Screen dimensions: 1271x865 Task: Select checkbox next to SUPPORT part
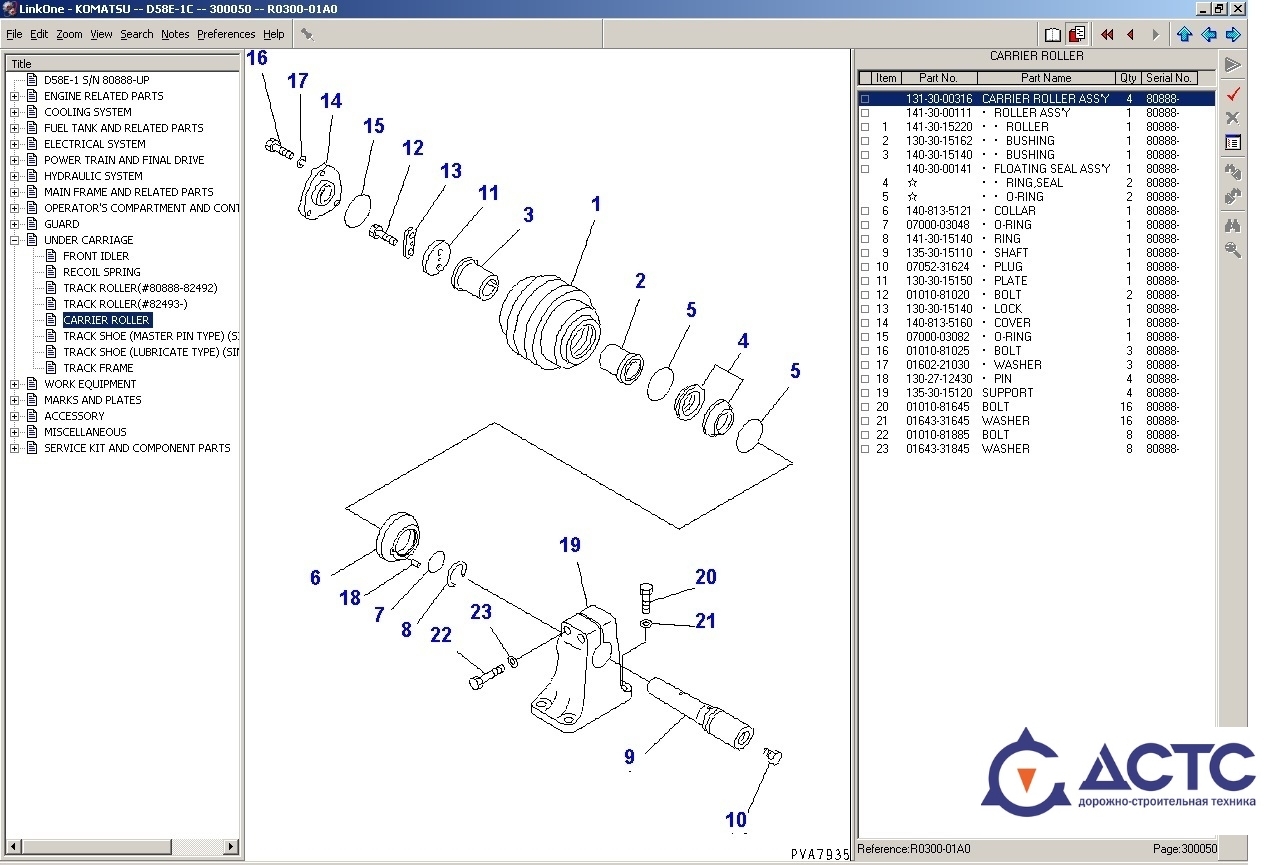coord(866,393)
